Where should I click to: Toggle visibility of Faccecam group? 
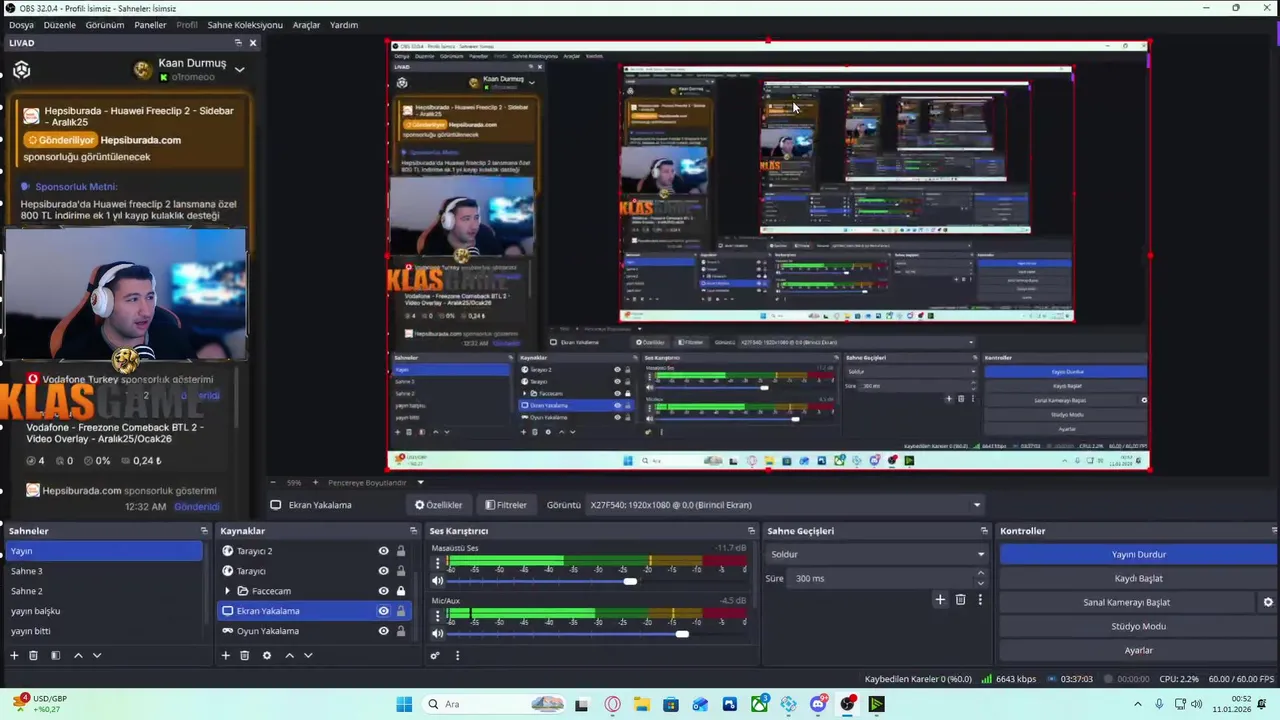click(383, 591)
